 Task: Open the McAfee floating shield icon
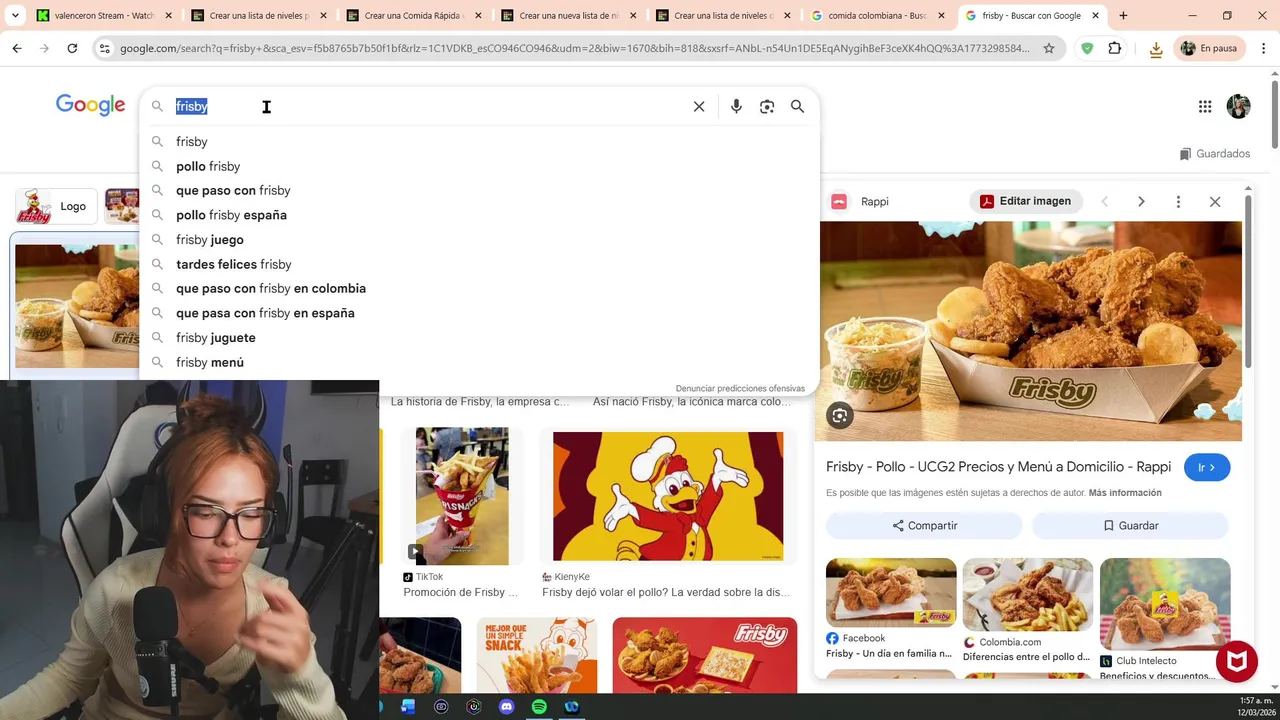(1237, 661)
